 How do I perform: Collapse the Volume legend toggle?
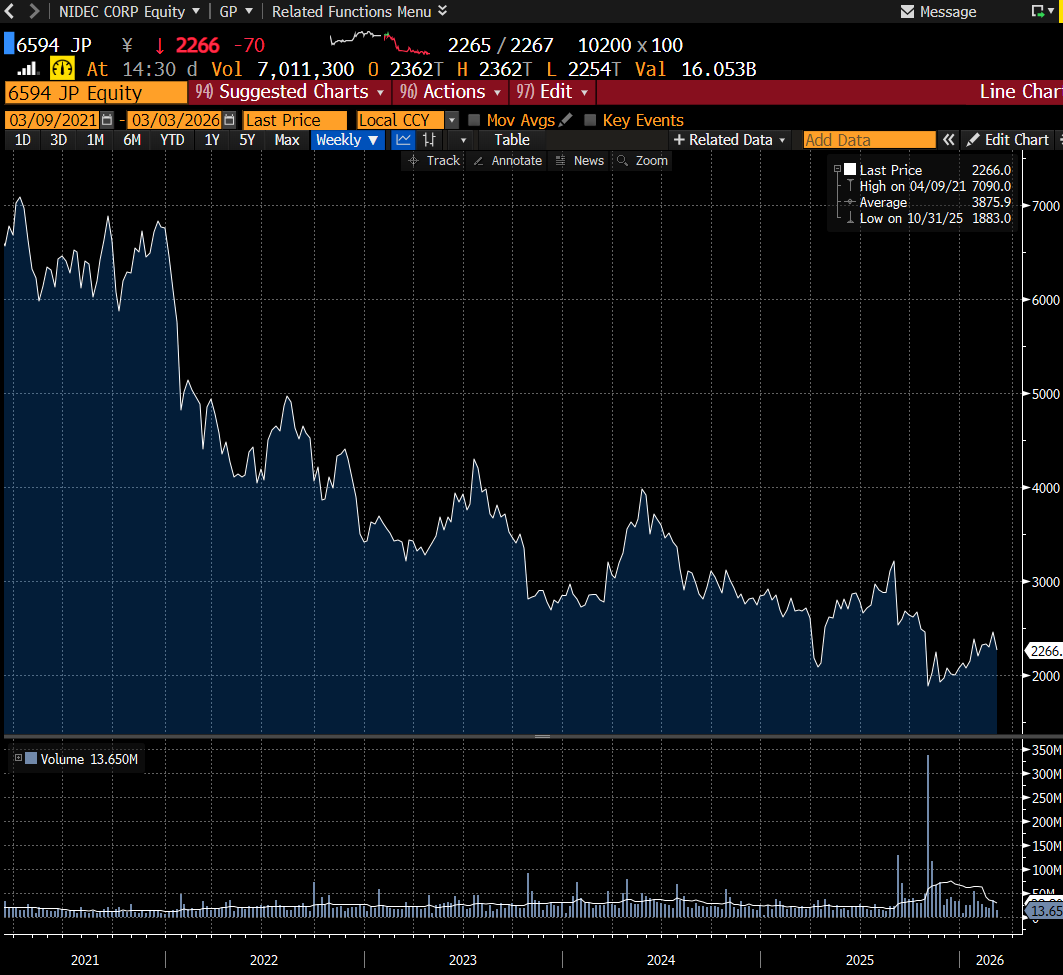tap(18, 758)
